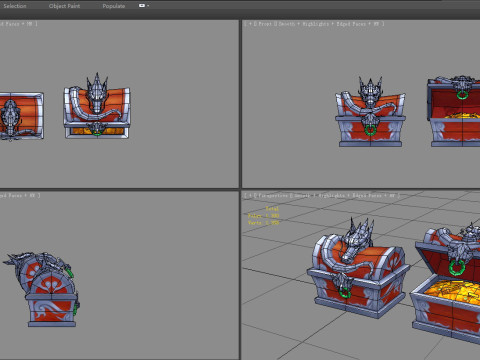Open the Selection ribbon tab

pos(15,6)
